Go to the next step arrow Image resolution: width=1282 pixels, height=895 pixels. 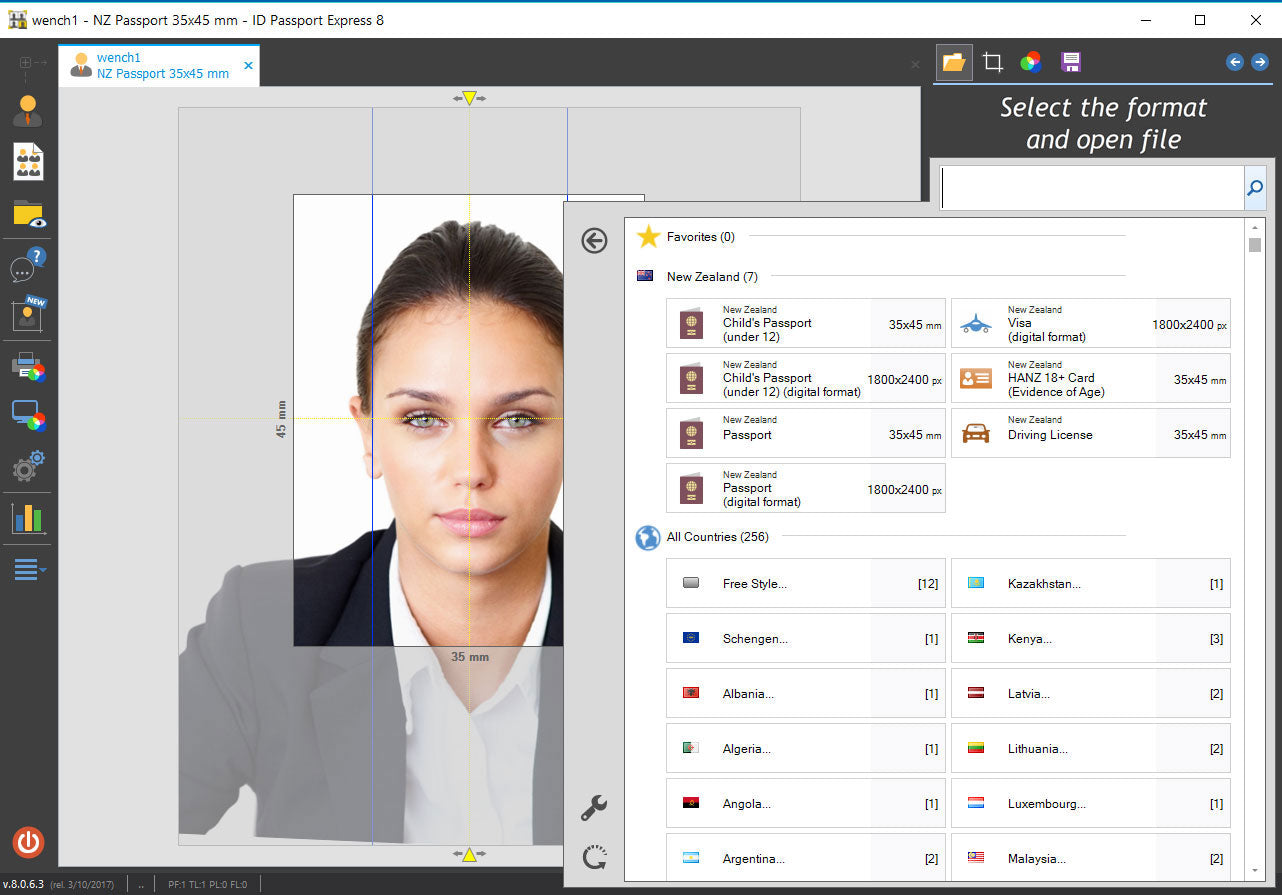1260,62
